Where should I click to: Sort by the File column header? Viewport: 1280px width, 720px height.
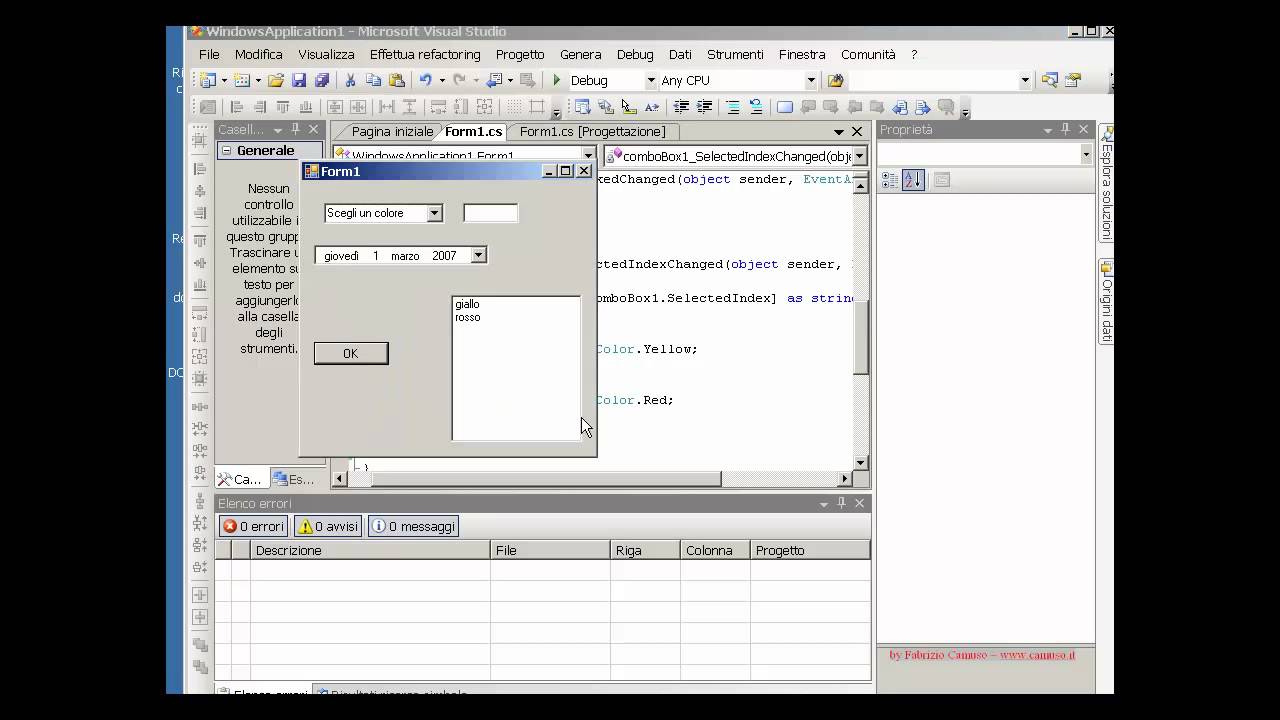coord(550,550)
